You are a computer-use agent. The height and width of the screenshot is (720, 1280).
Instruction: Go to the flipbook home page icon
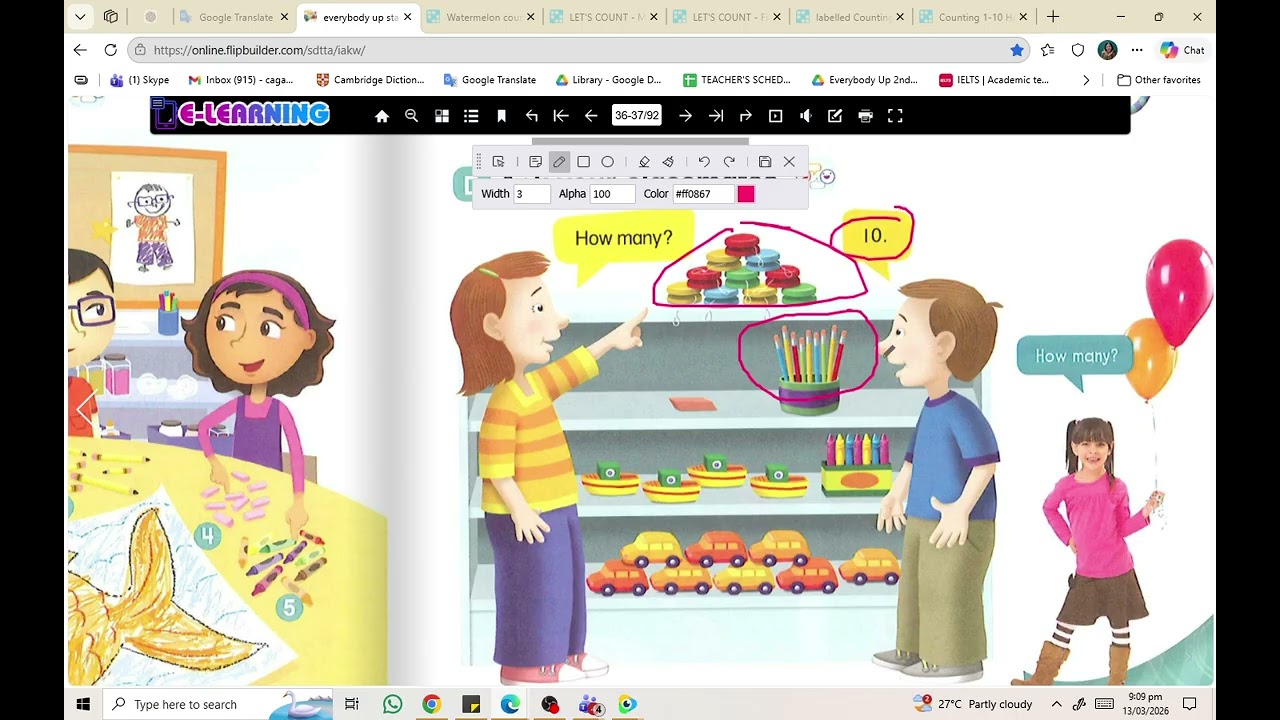[382, 116]
